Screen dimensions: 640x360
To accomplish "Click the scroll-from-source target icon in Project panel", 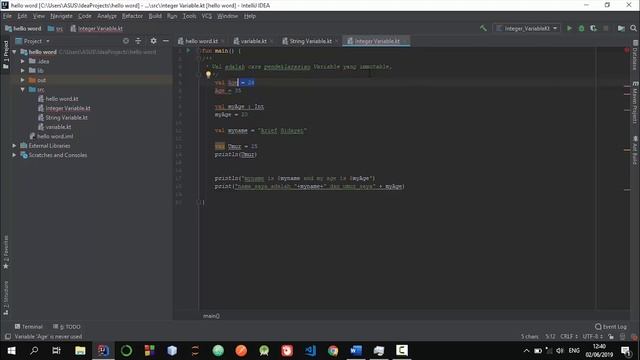I will (126, 41).
